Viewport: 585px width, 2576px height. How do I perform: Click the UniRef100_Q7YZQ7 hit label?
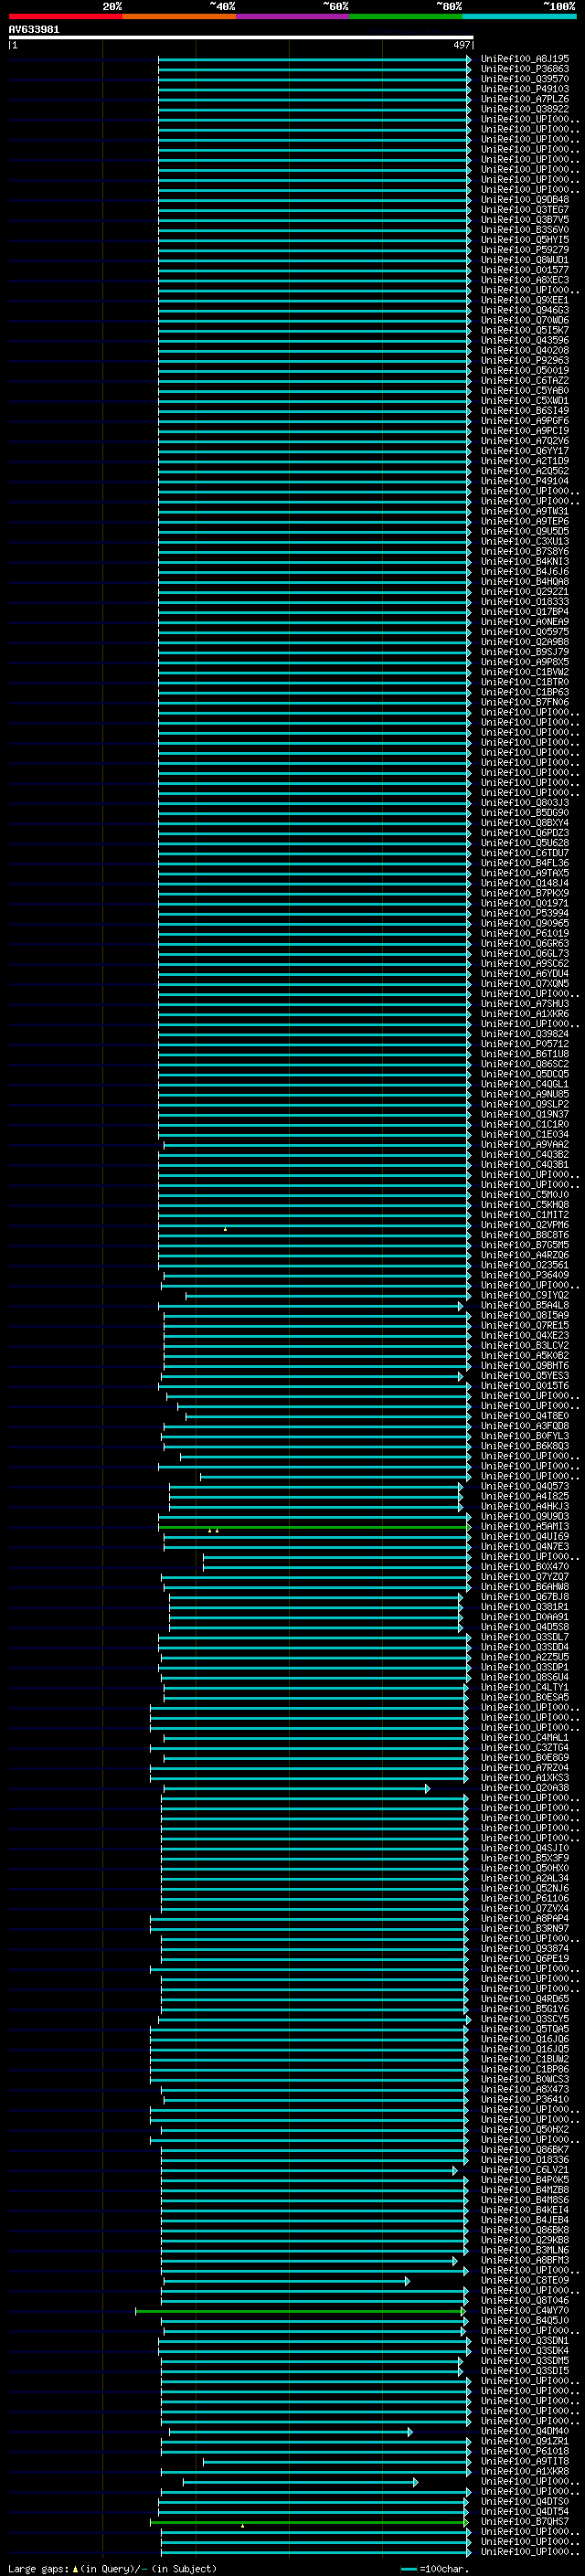(524, 1577)
